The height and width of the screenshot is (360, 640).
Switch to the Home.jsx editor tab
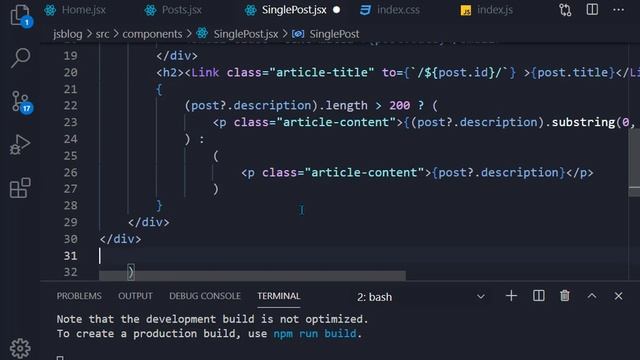coord(76,10)
